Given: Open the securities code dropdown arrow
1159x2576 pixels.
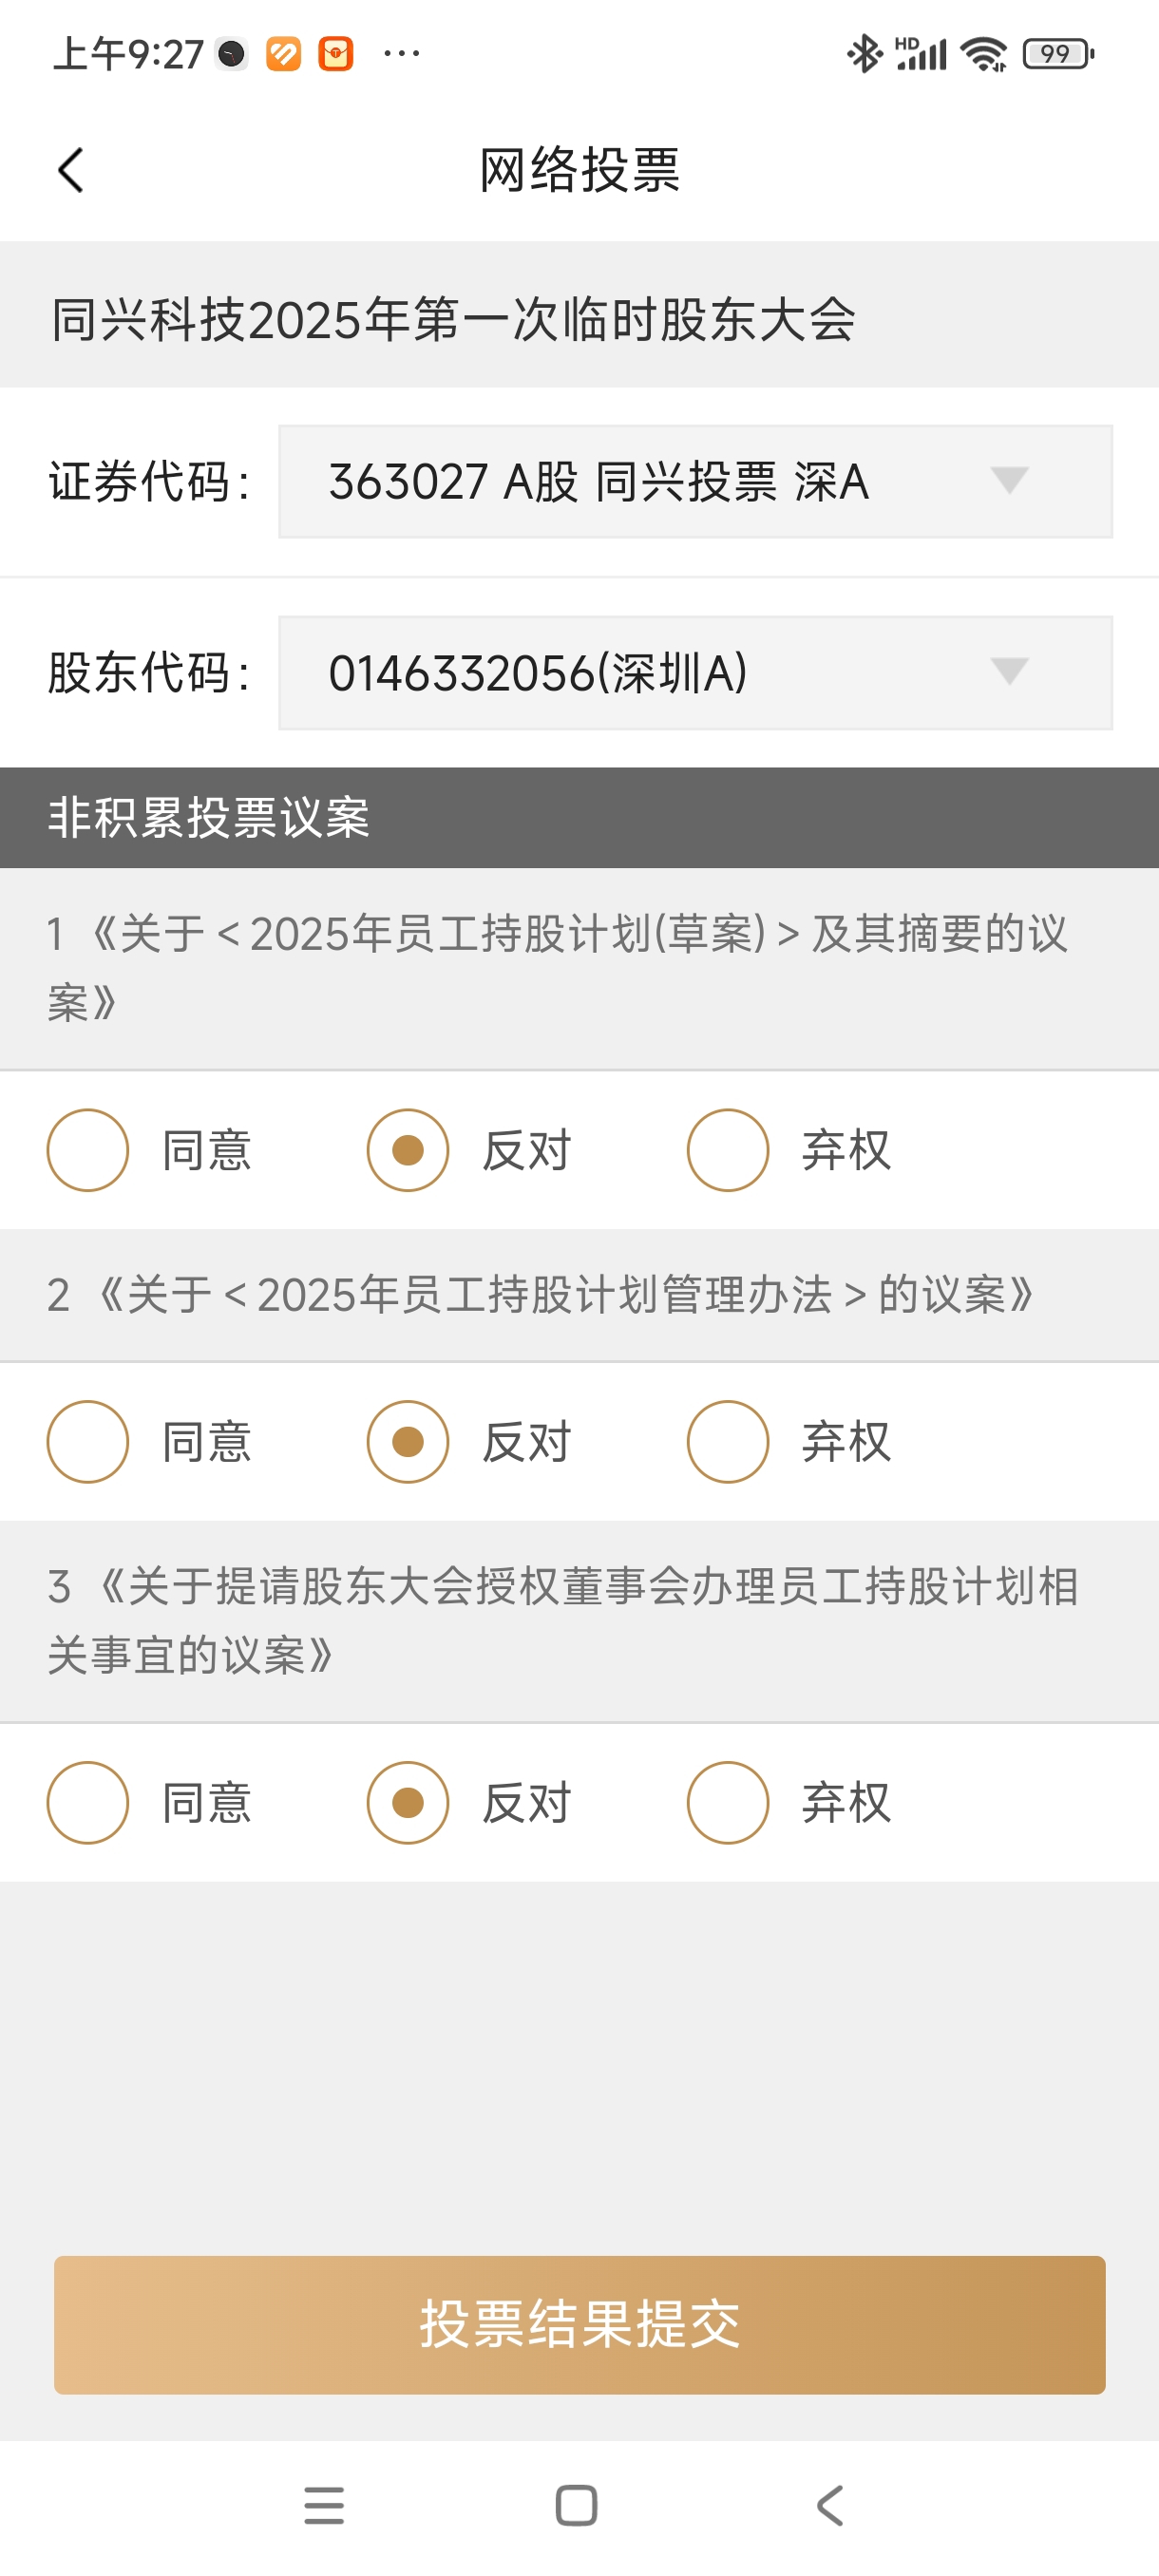Looking at the screenshot, I should click(1008, 481).
